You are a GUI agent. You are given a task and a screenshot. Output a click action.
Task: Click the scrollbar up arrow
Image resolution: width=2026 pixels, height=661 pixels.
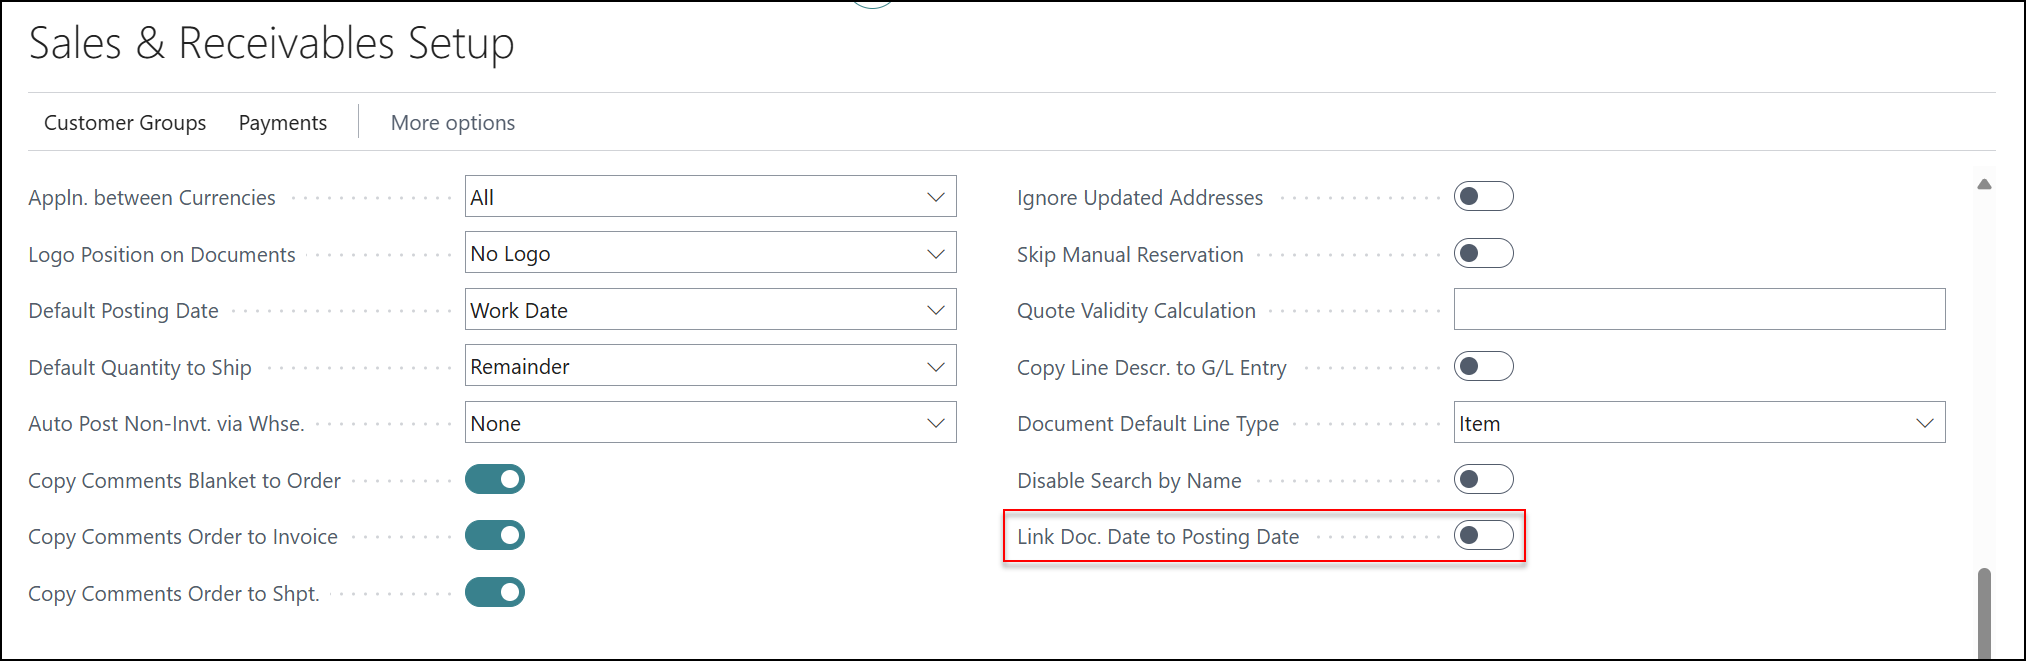1984,184
